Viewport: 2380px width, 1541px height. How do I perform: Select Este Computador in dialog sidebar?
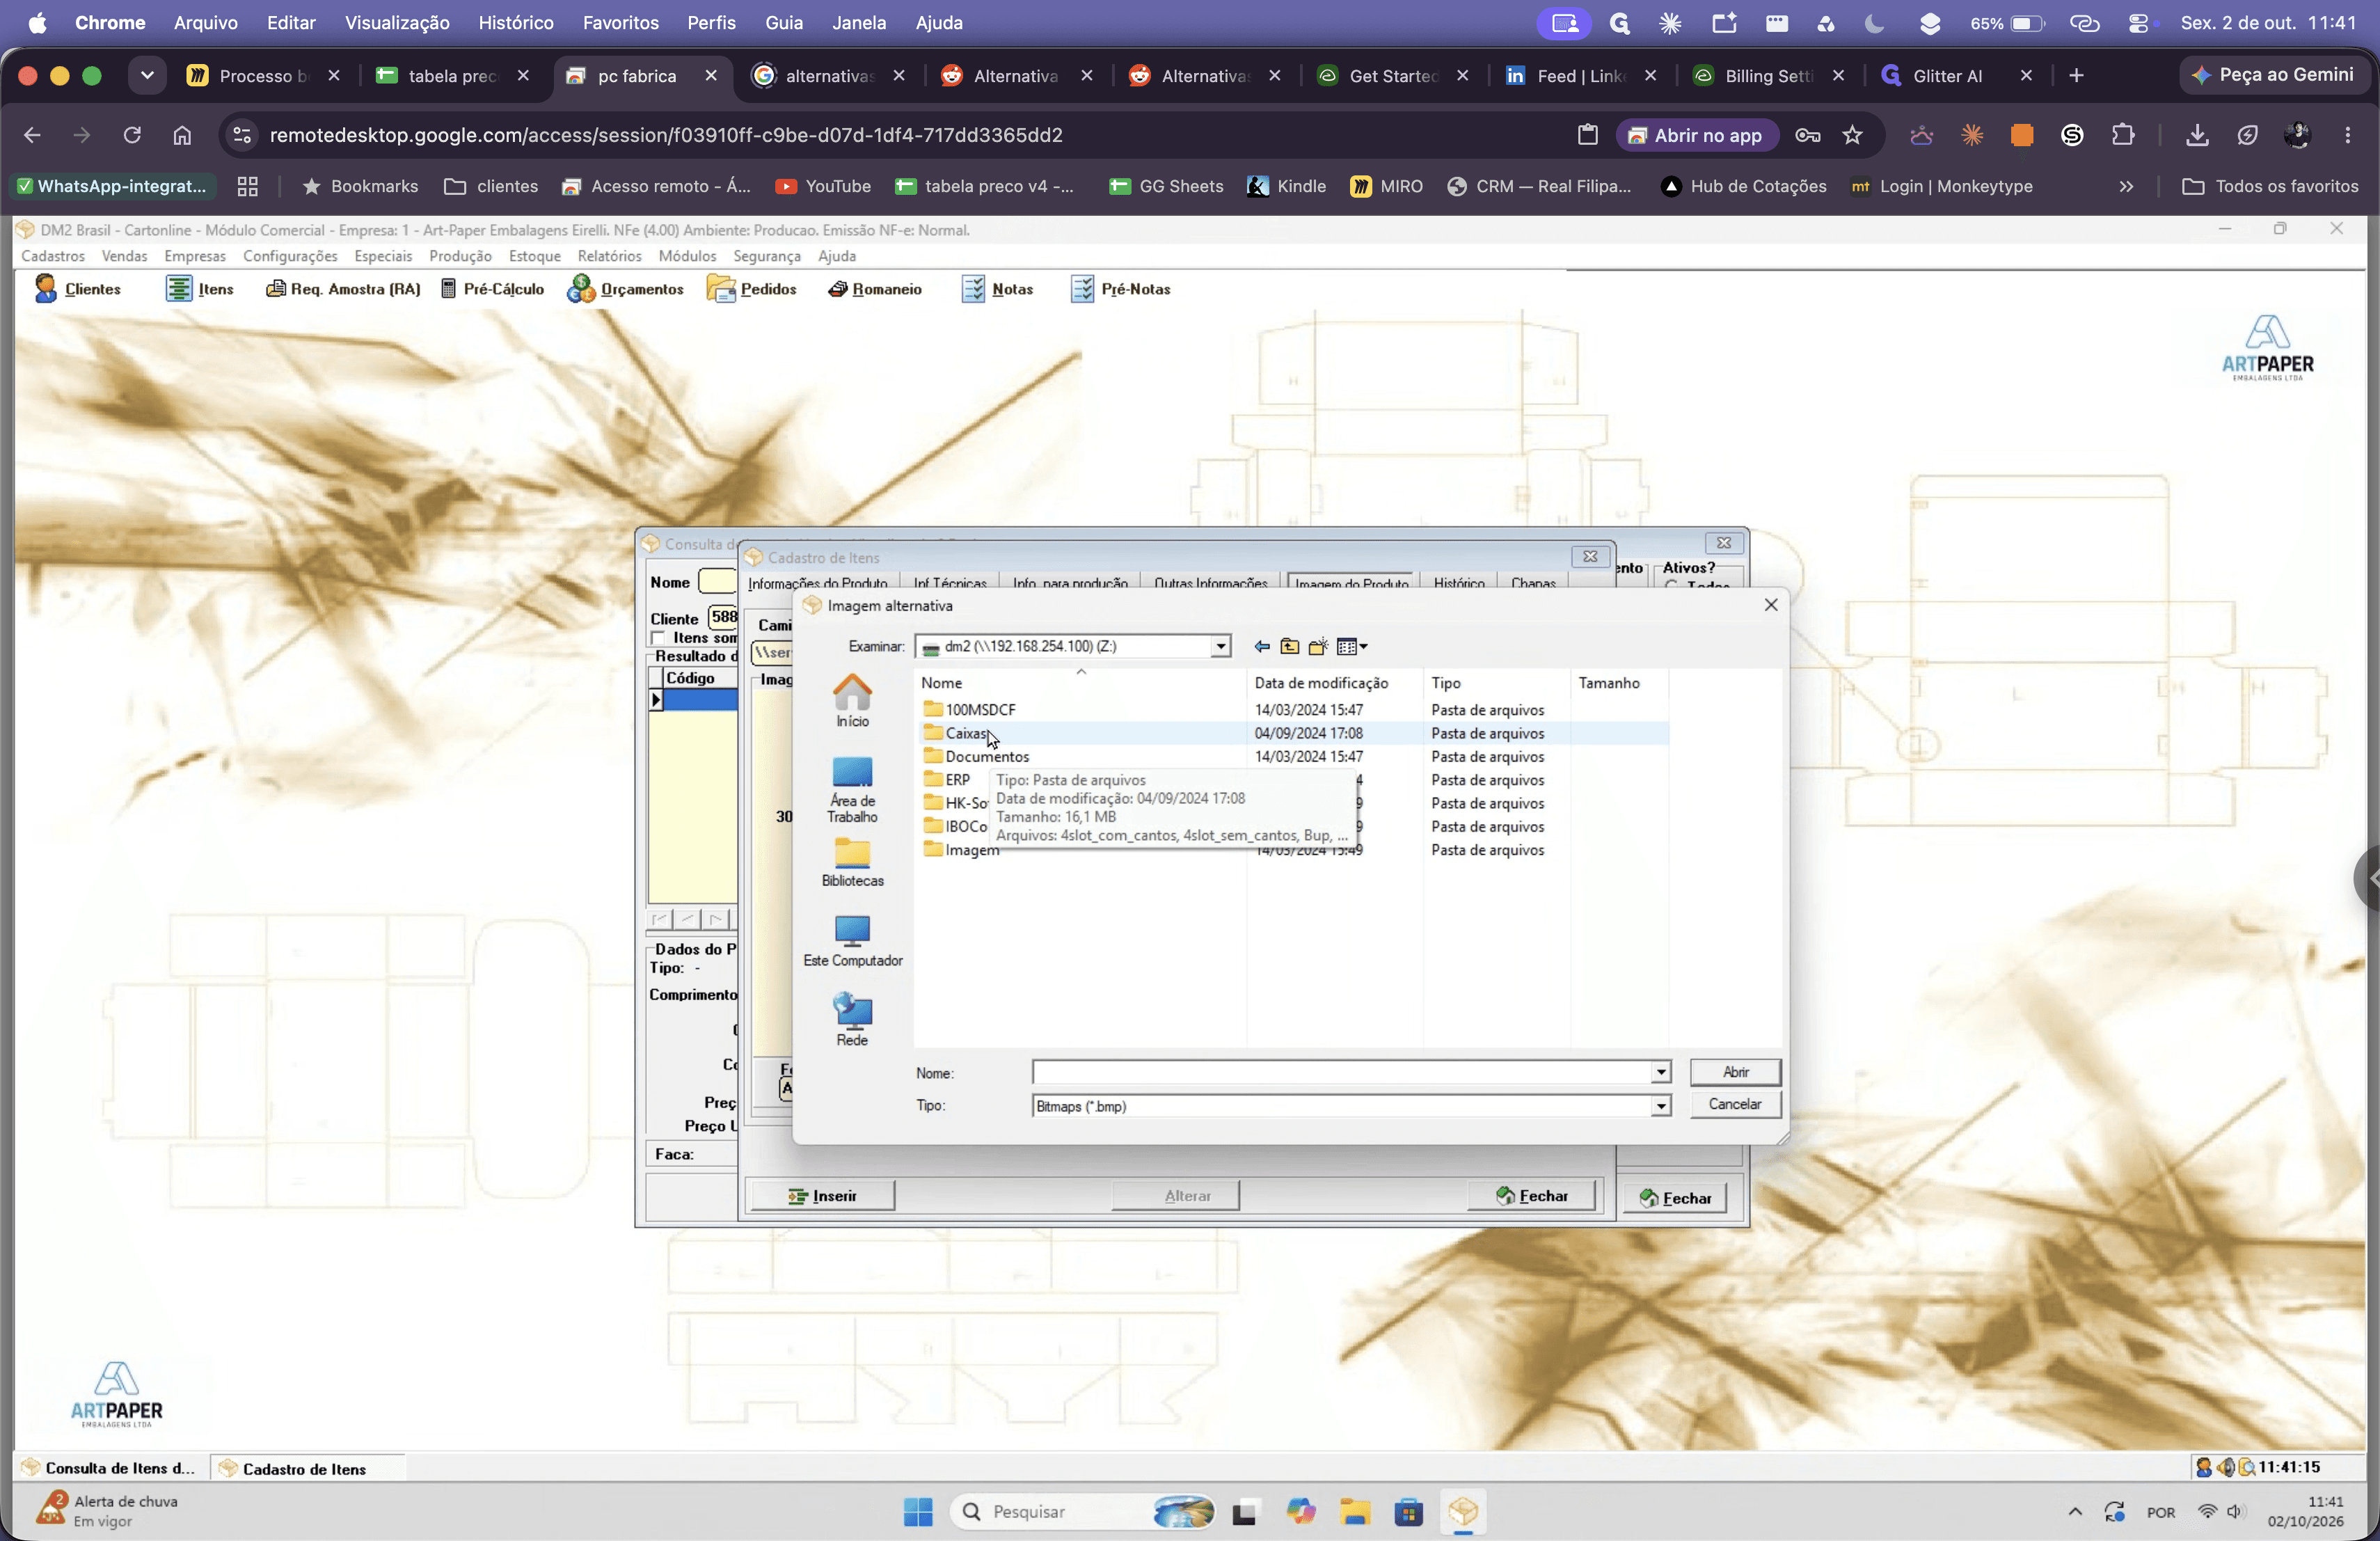pyautogui.click(x=852, y=941)
